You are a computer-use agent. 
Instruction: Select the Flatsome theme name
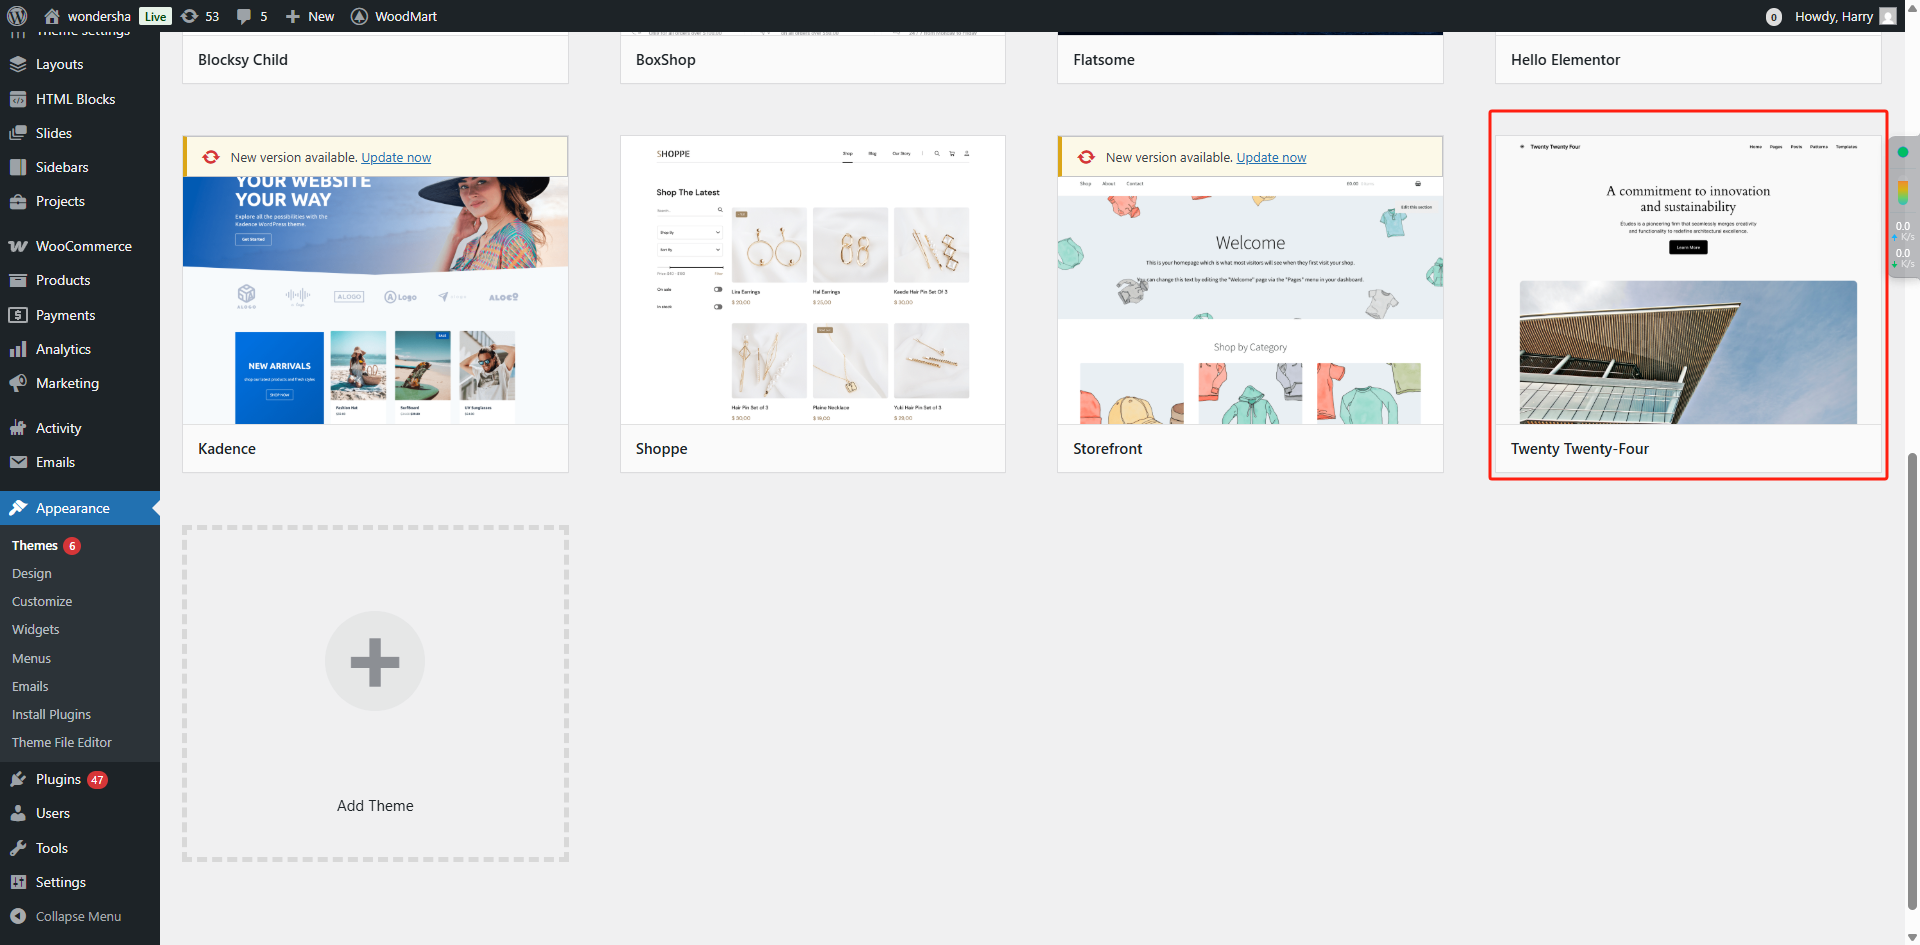[x=1104, y=60]
